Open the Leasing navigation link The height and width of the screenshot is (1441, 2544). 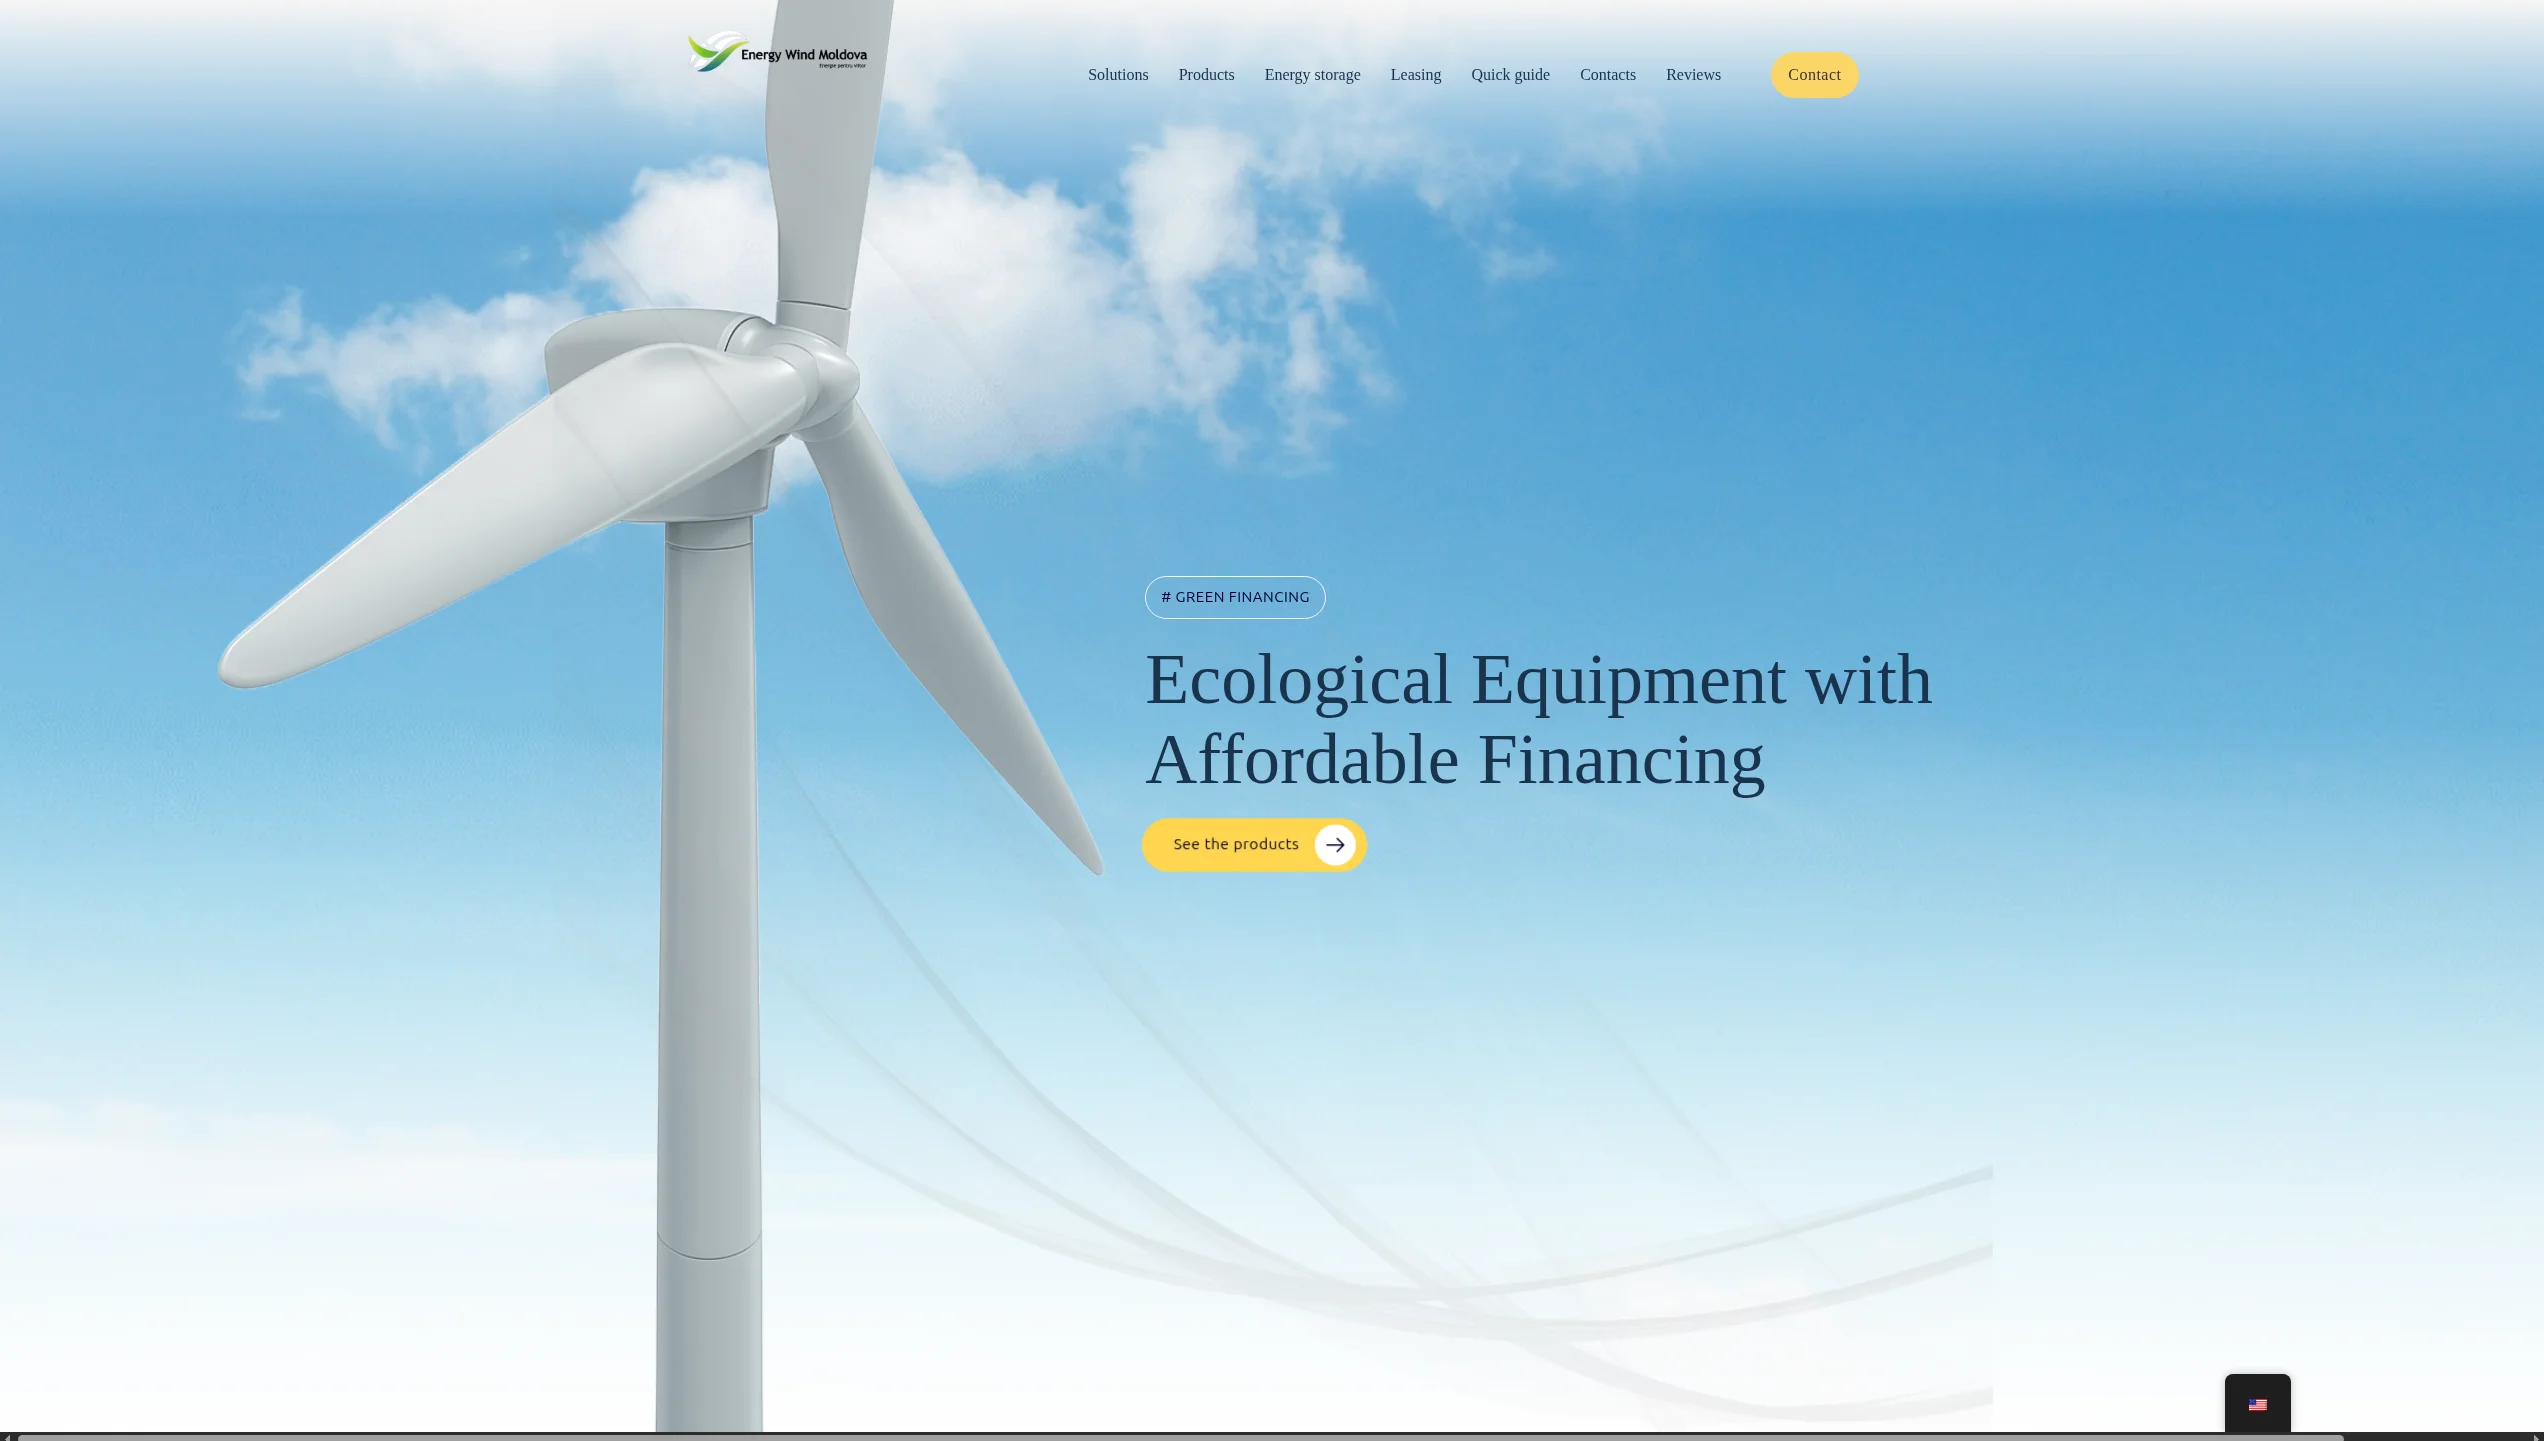[1415, 75]
